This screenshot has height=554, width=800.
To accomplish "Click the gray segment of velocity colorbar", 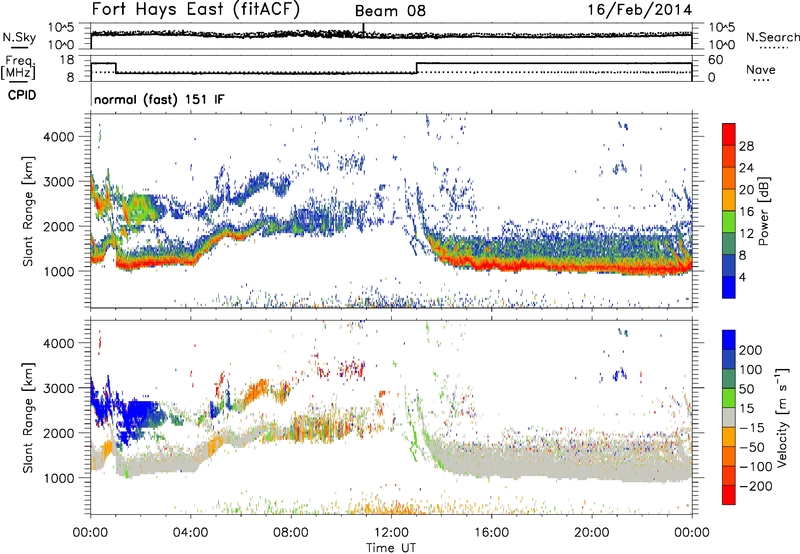I will tap(729, 417).
